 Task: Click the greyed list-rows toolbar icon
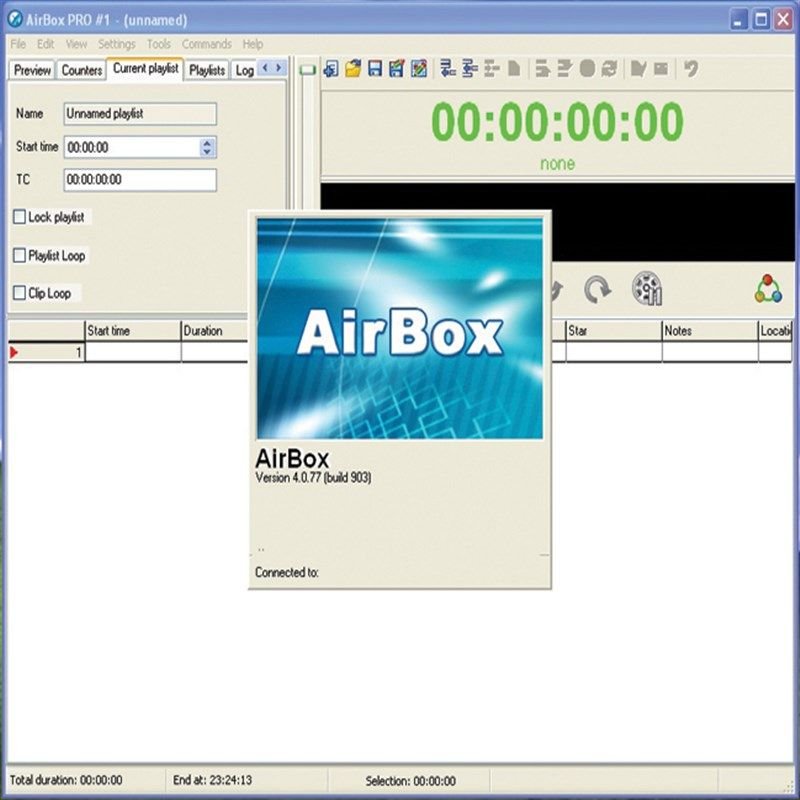coord(492,68)
